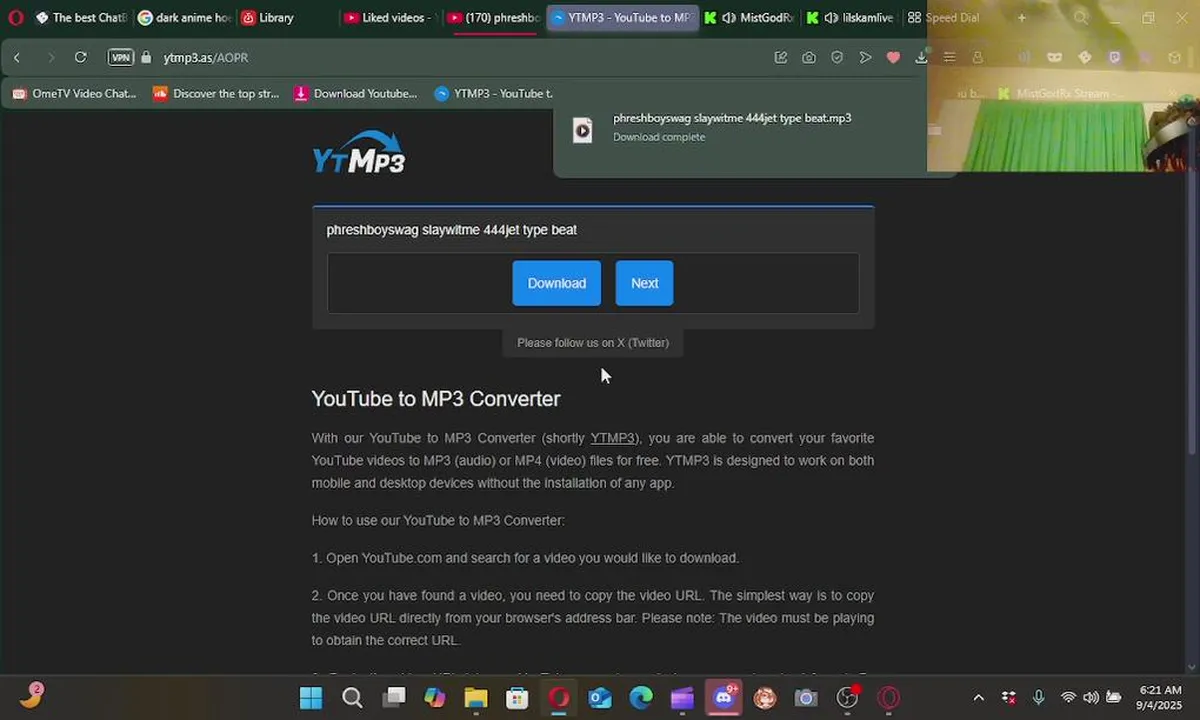This screenshot has width=1200, height=720.
Task: Open the widgets icon with badge 2
Action: [x=31, y=696]
